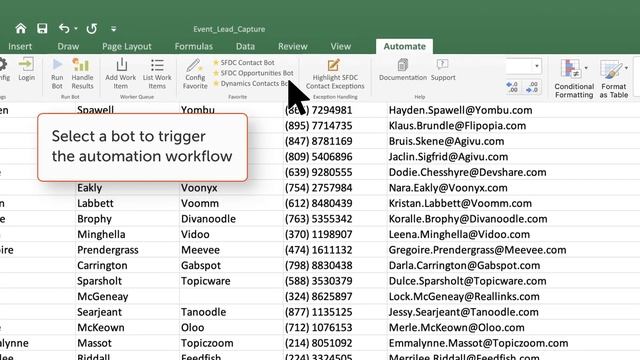Viewport: 640px width, 360px height.
Task: Switch to the Draw tab
Action: coord(68,47)
